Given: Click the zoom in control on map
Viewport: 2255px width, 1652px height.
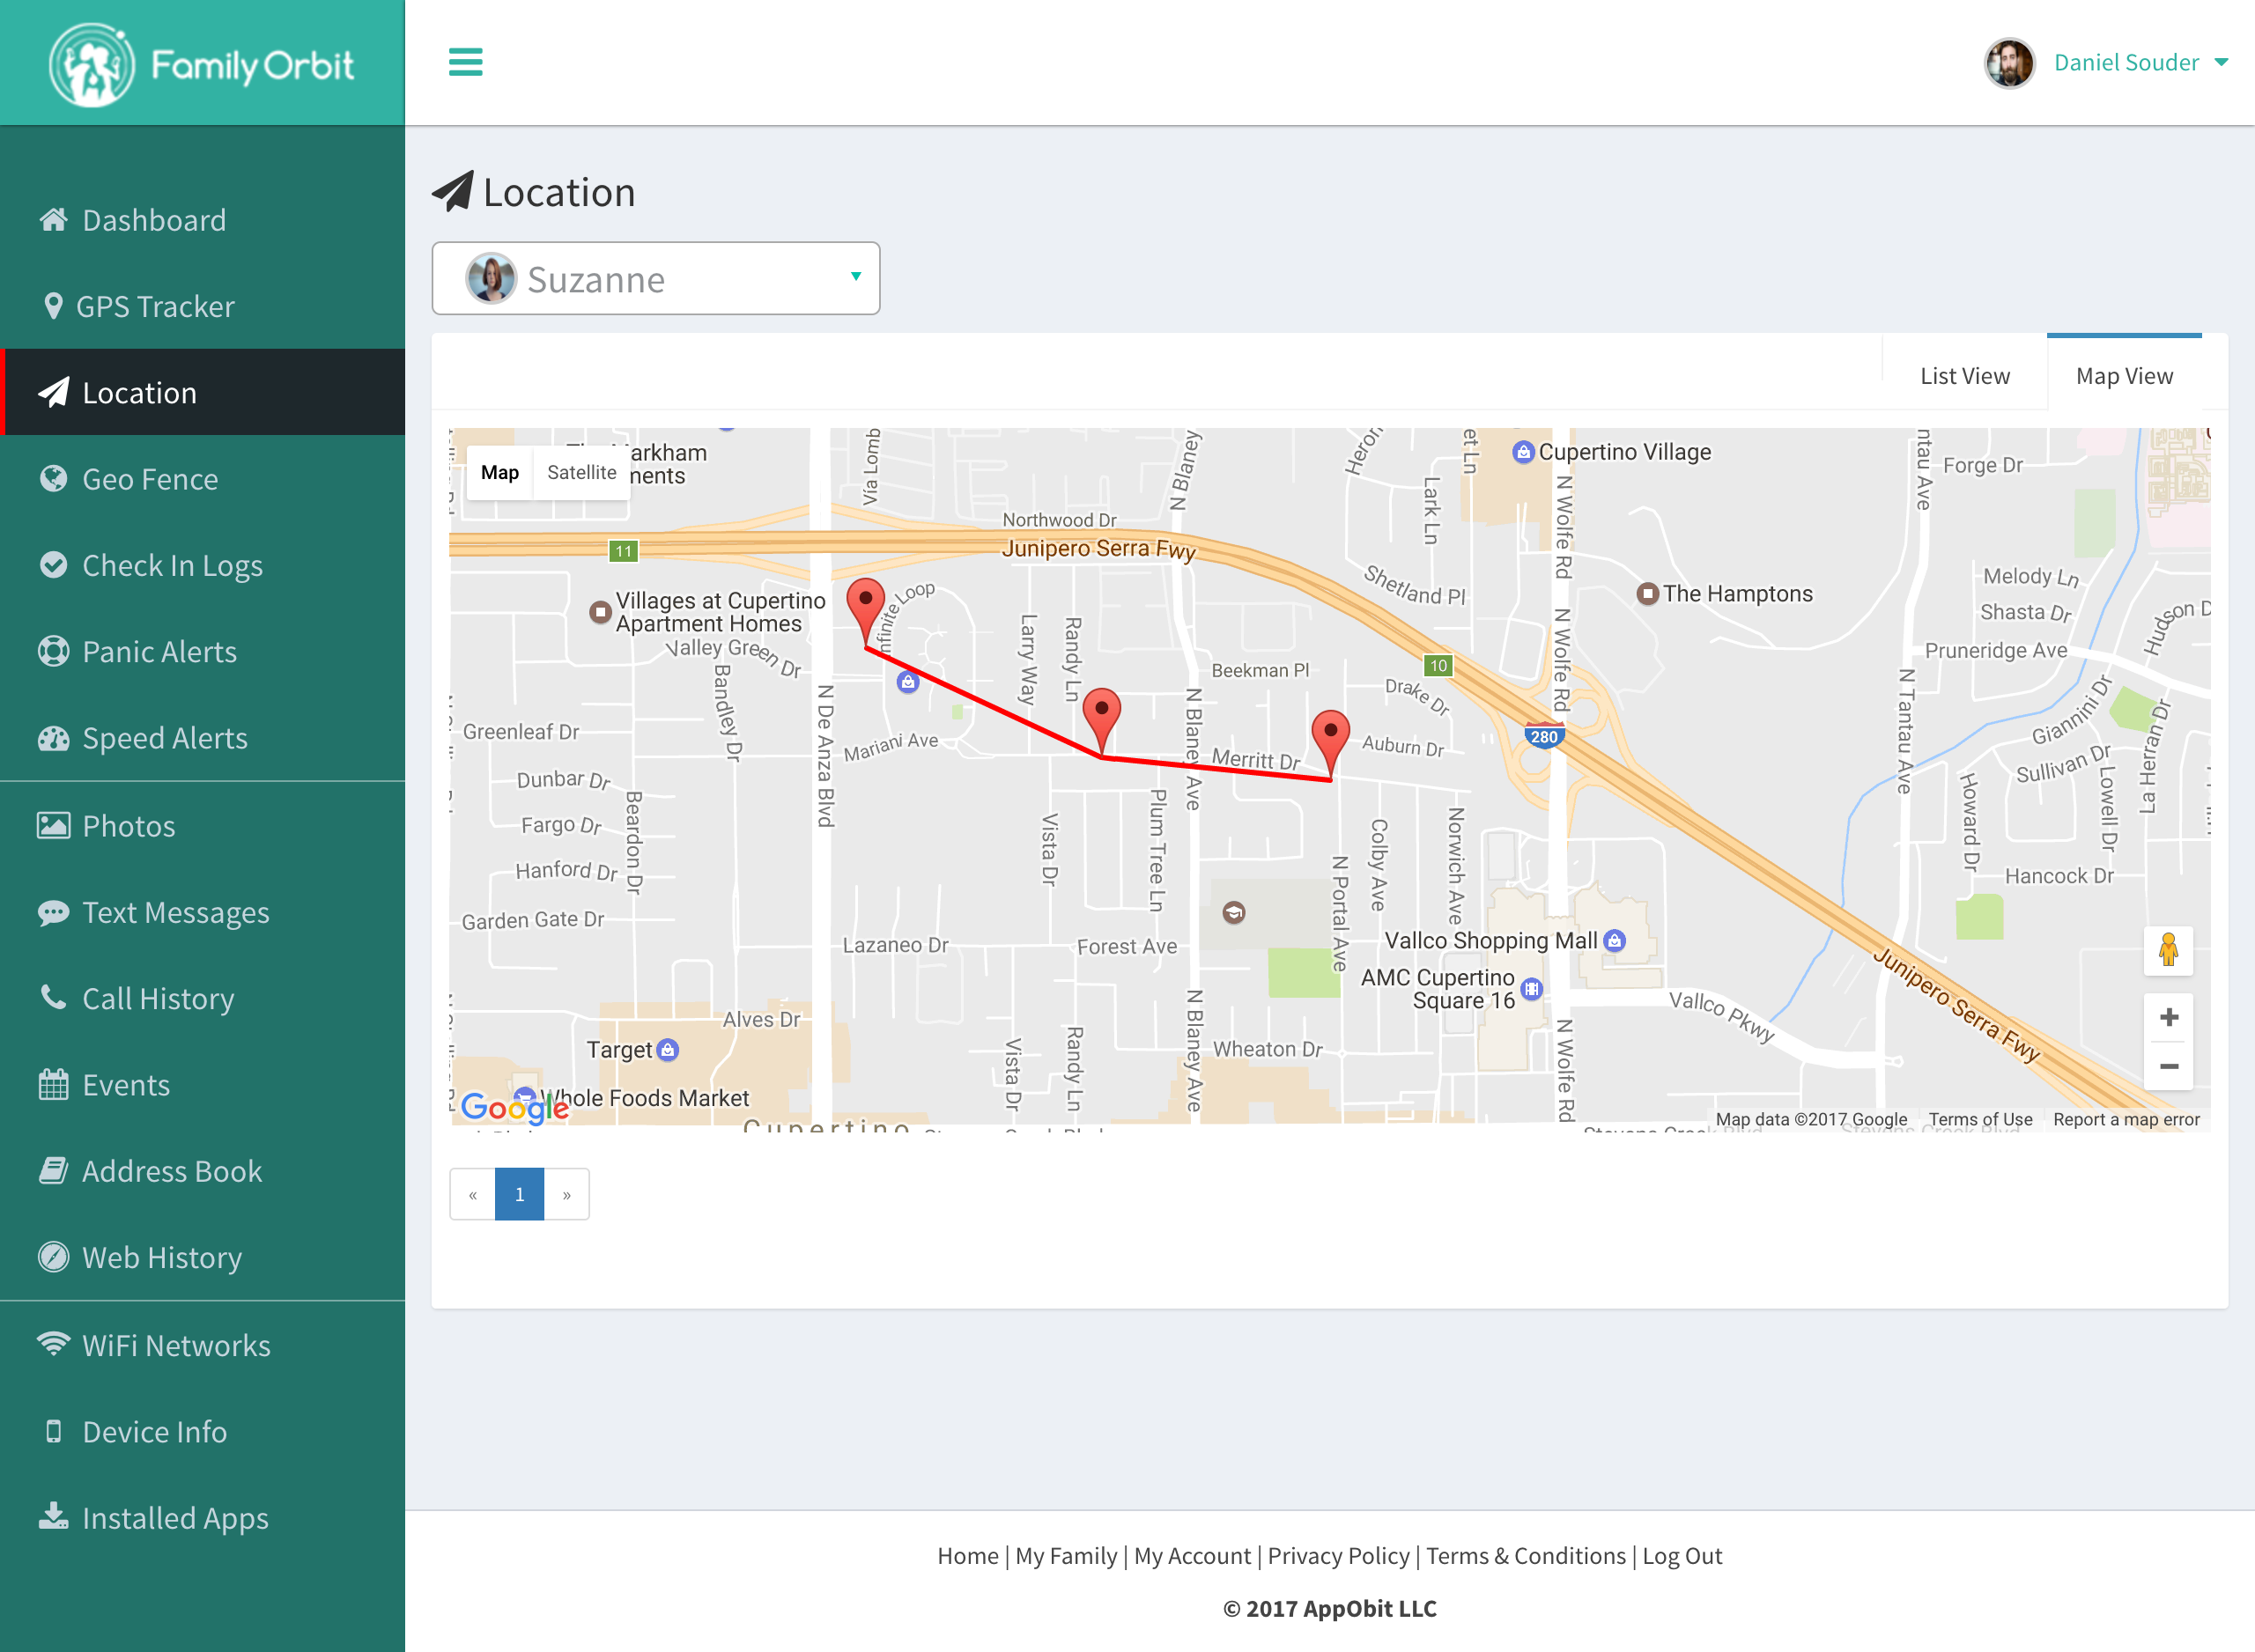Looking at the screenshot, I should coord(2170,1017).
